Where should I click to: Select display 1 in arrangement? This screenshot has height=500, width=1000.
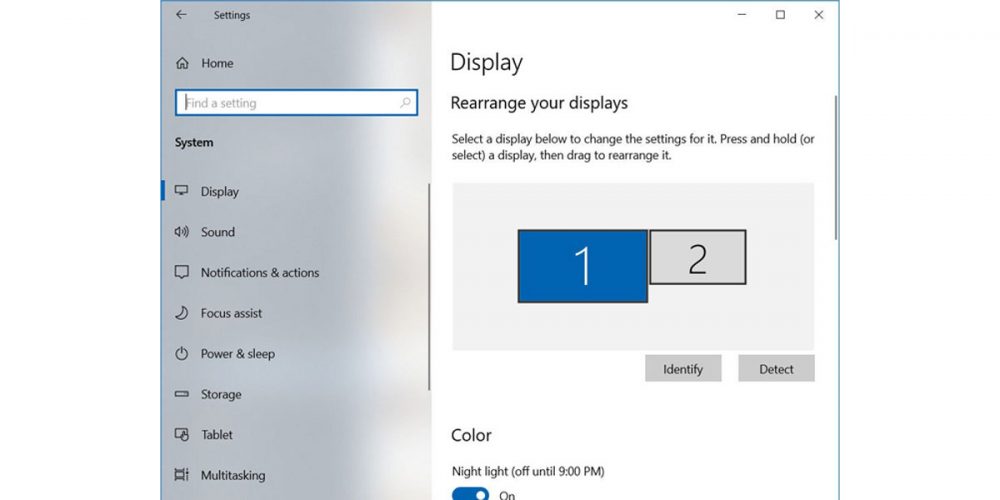pos(582,265)
